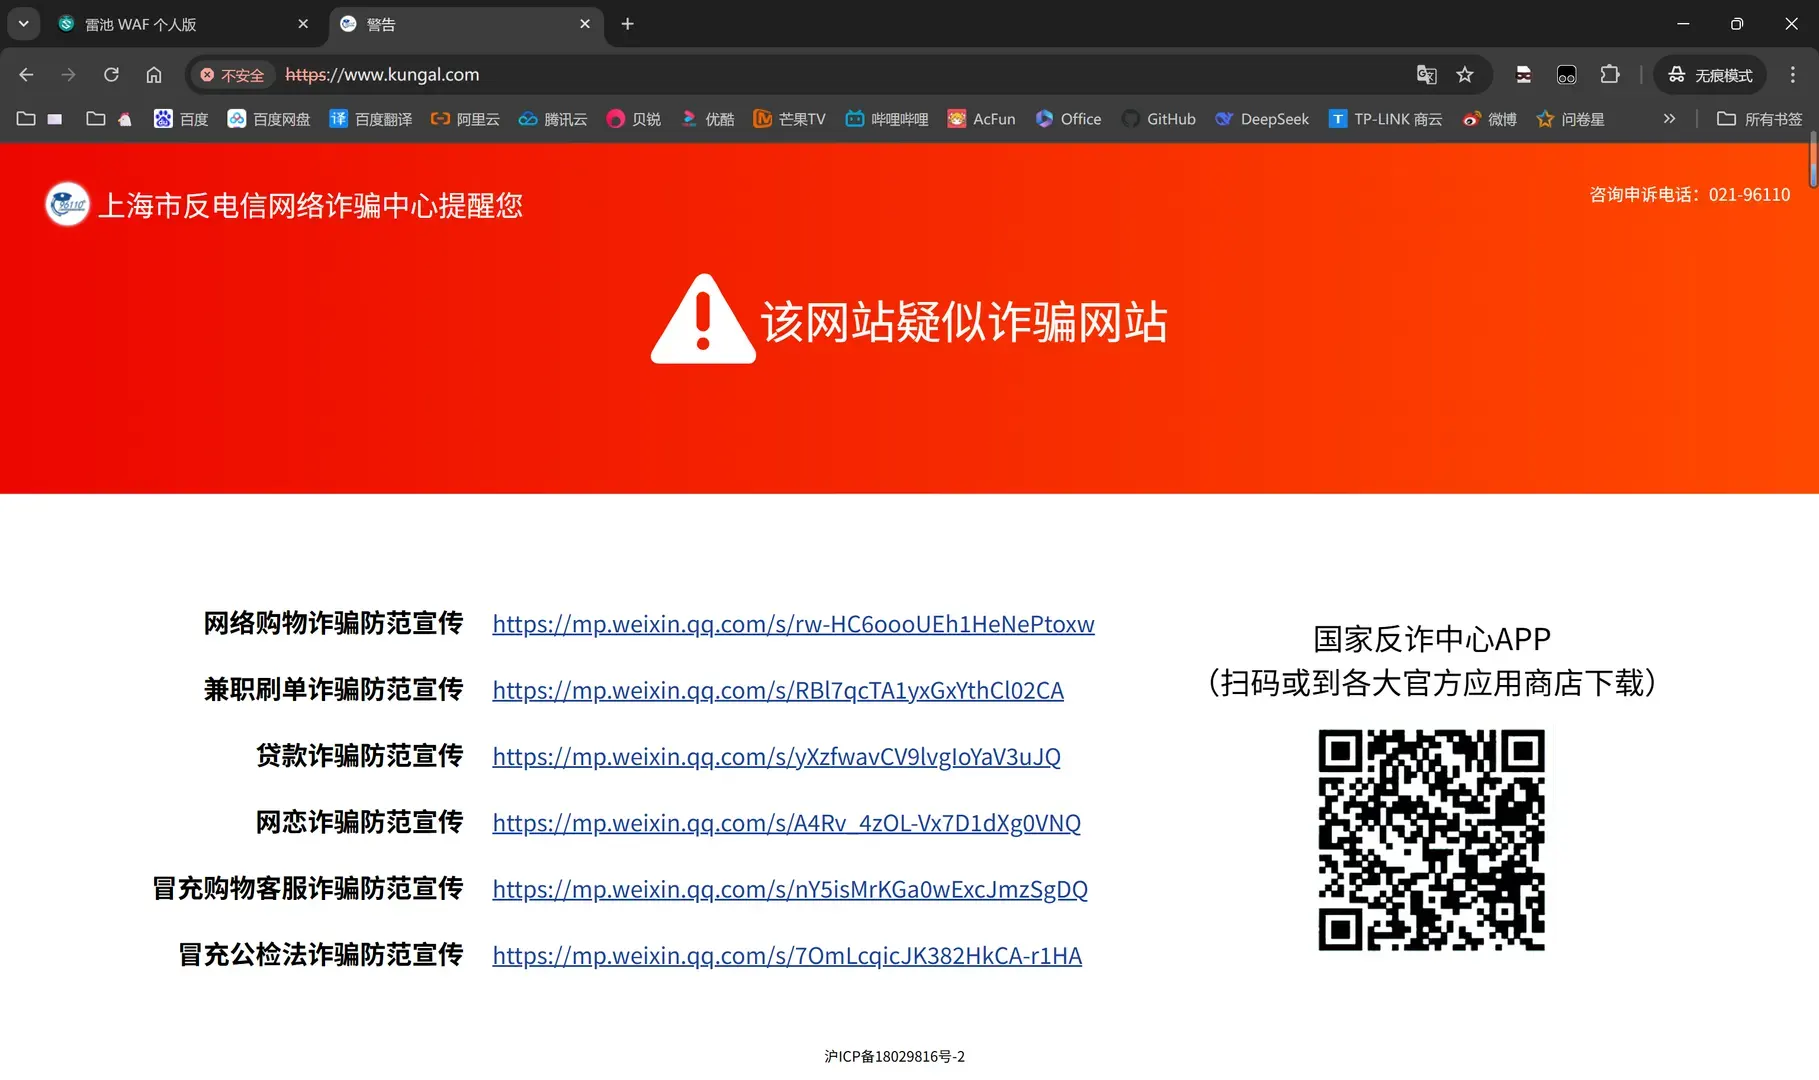This screenshot has width=1819, height=1080.
Task: Click the address bar showing www.kungal.com
Action: (x=840, y=75)
